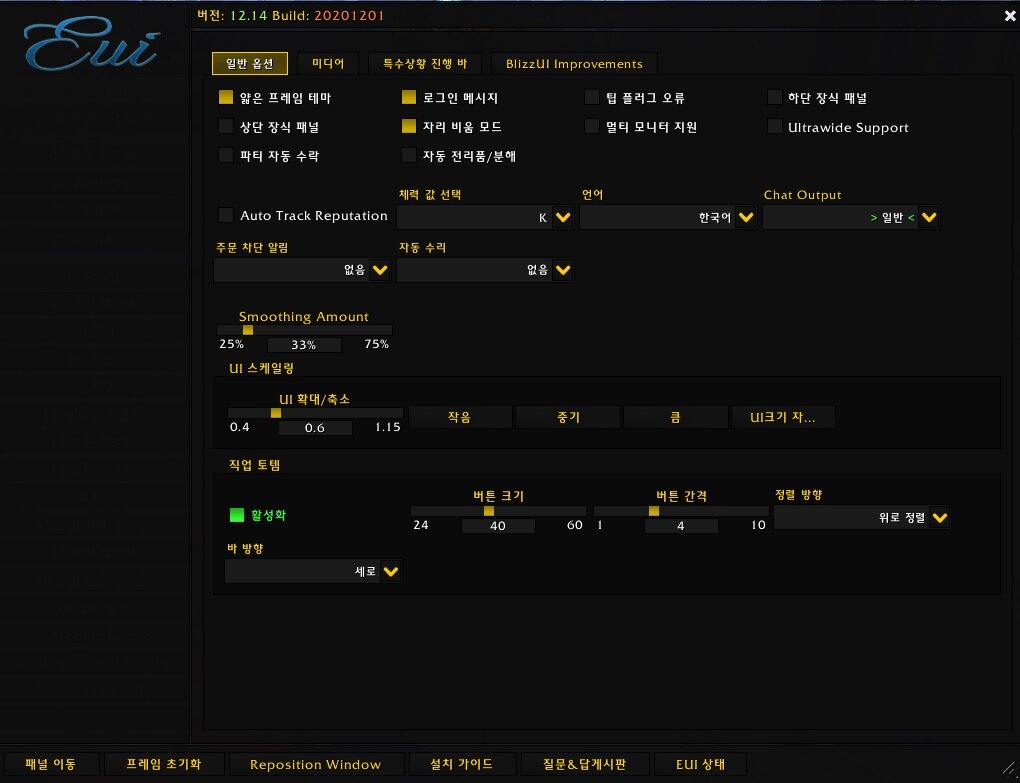
Task: Uncheck the 얇은 프레임 테마 option
Action: [x=226, y=98]
